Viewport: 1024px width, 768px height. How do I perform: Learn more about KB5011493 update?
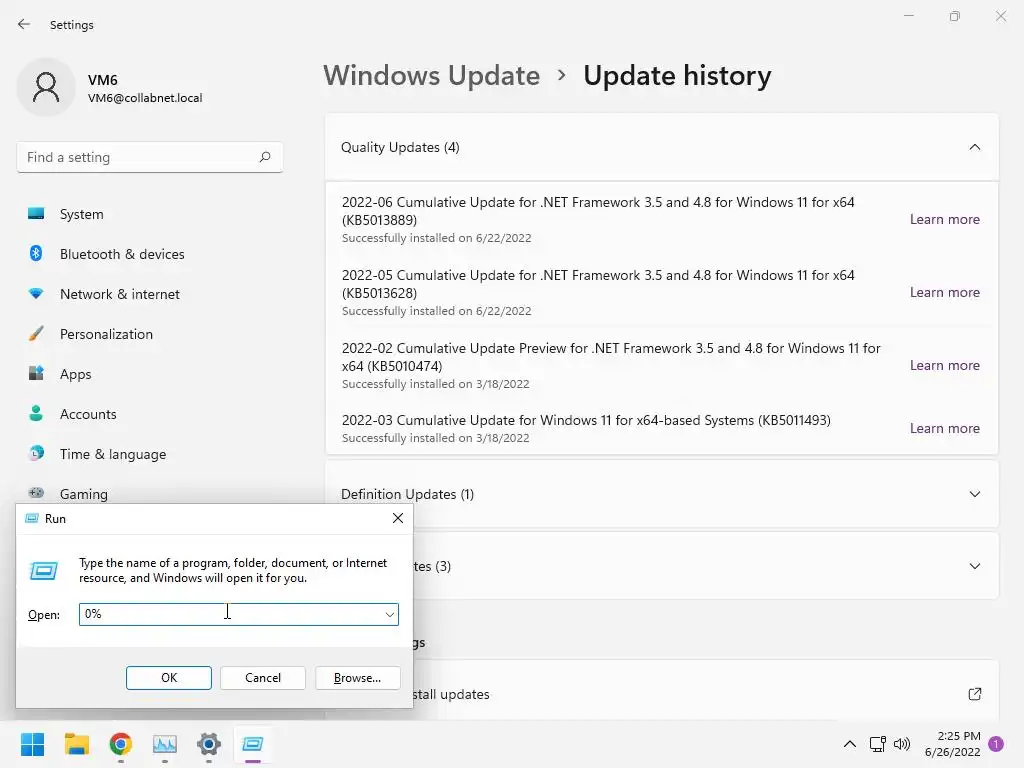tap(944, 428)
